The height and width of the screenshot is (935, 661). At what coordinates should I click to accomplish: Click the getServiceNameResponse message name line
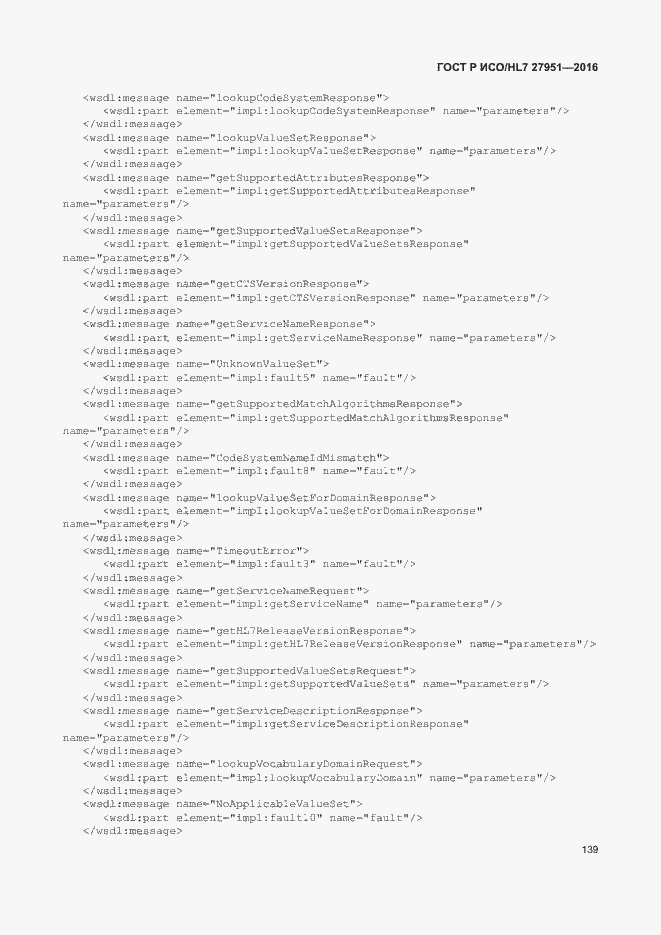[229, 324]
